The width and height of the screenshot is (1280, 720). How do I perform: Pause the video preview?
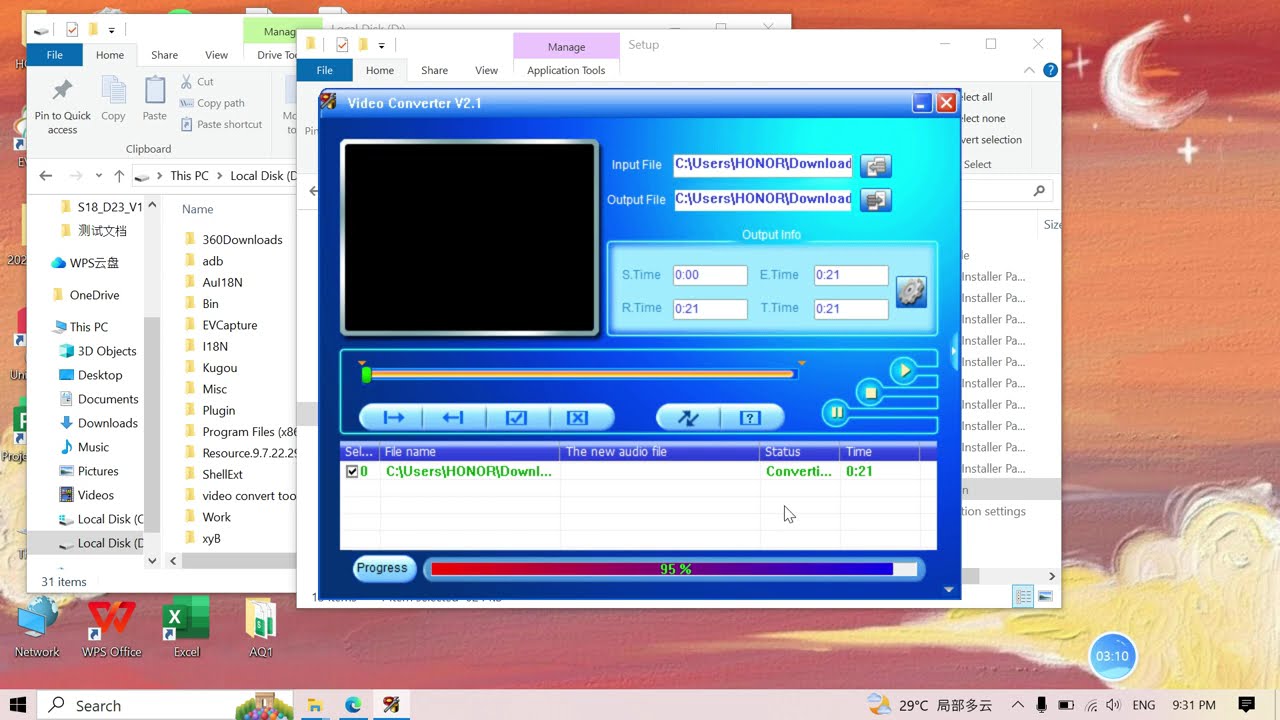(x=837, y=412)
